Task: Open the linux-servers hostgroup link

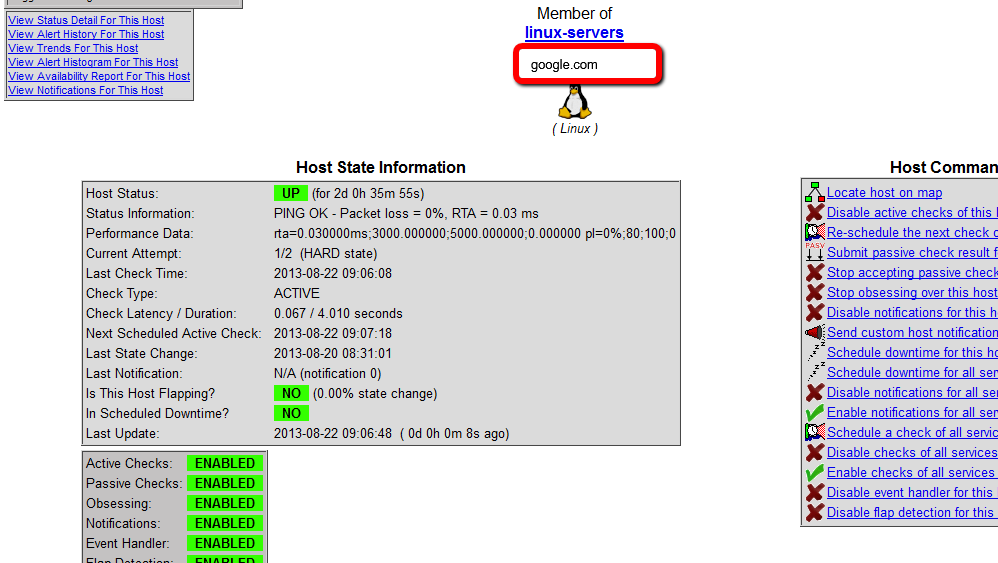Action: tap(574, 33)
